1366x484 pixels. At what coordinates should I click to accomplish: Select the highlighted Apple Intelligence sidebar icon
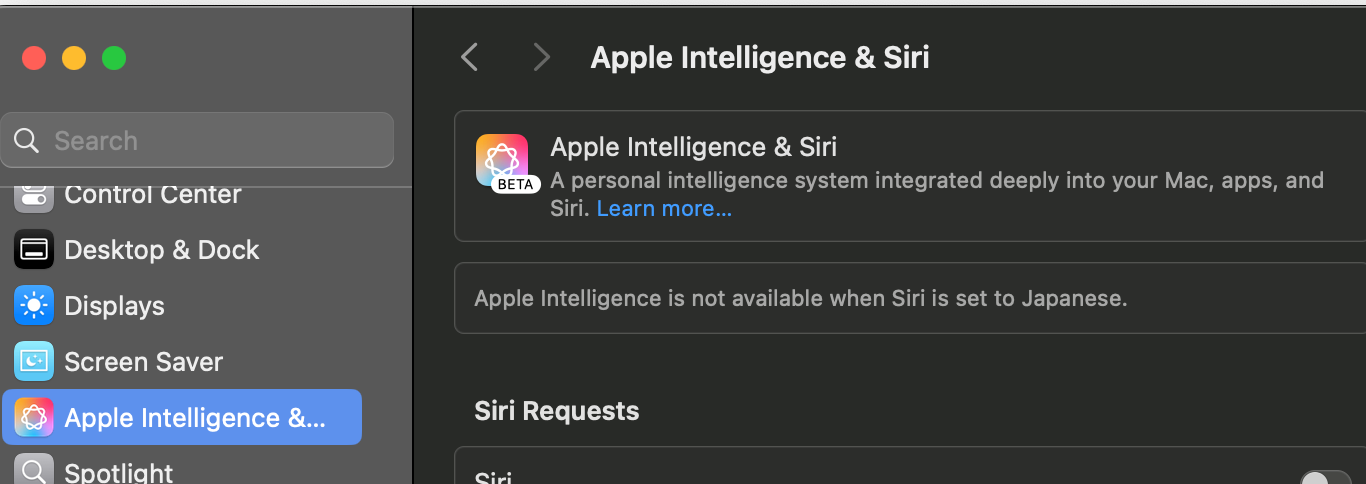tap(34, 418)
